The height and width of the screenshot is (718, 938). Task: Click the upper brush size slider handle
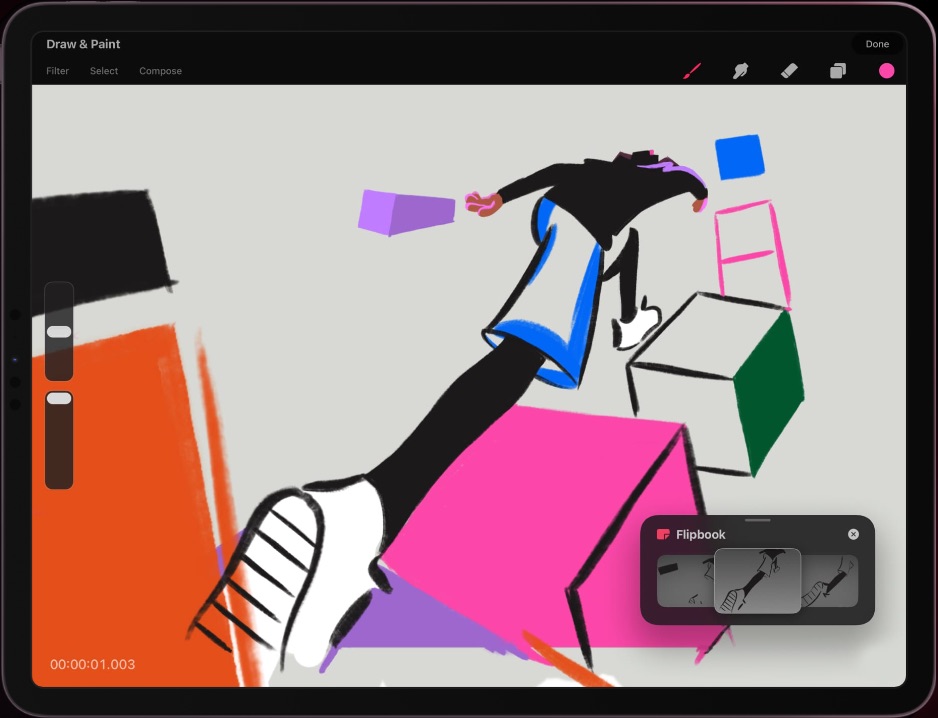click(x=59, y=331)
